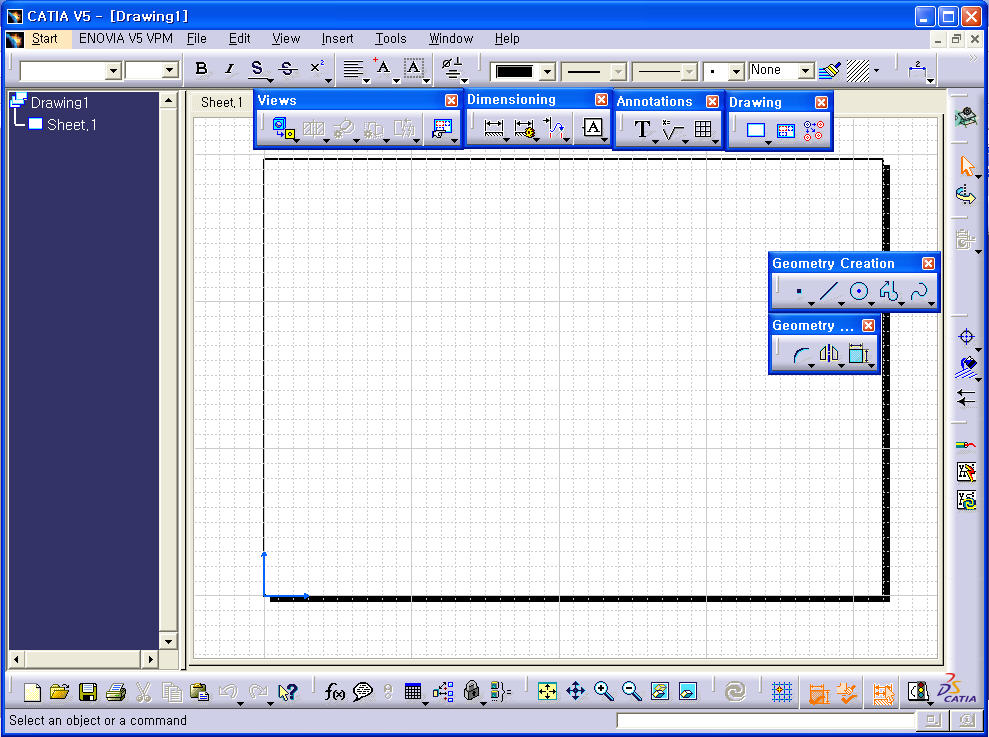Open the black color swatch picker

pos(547,72)
